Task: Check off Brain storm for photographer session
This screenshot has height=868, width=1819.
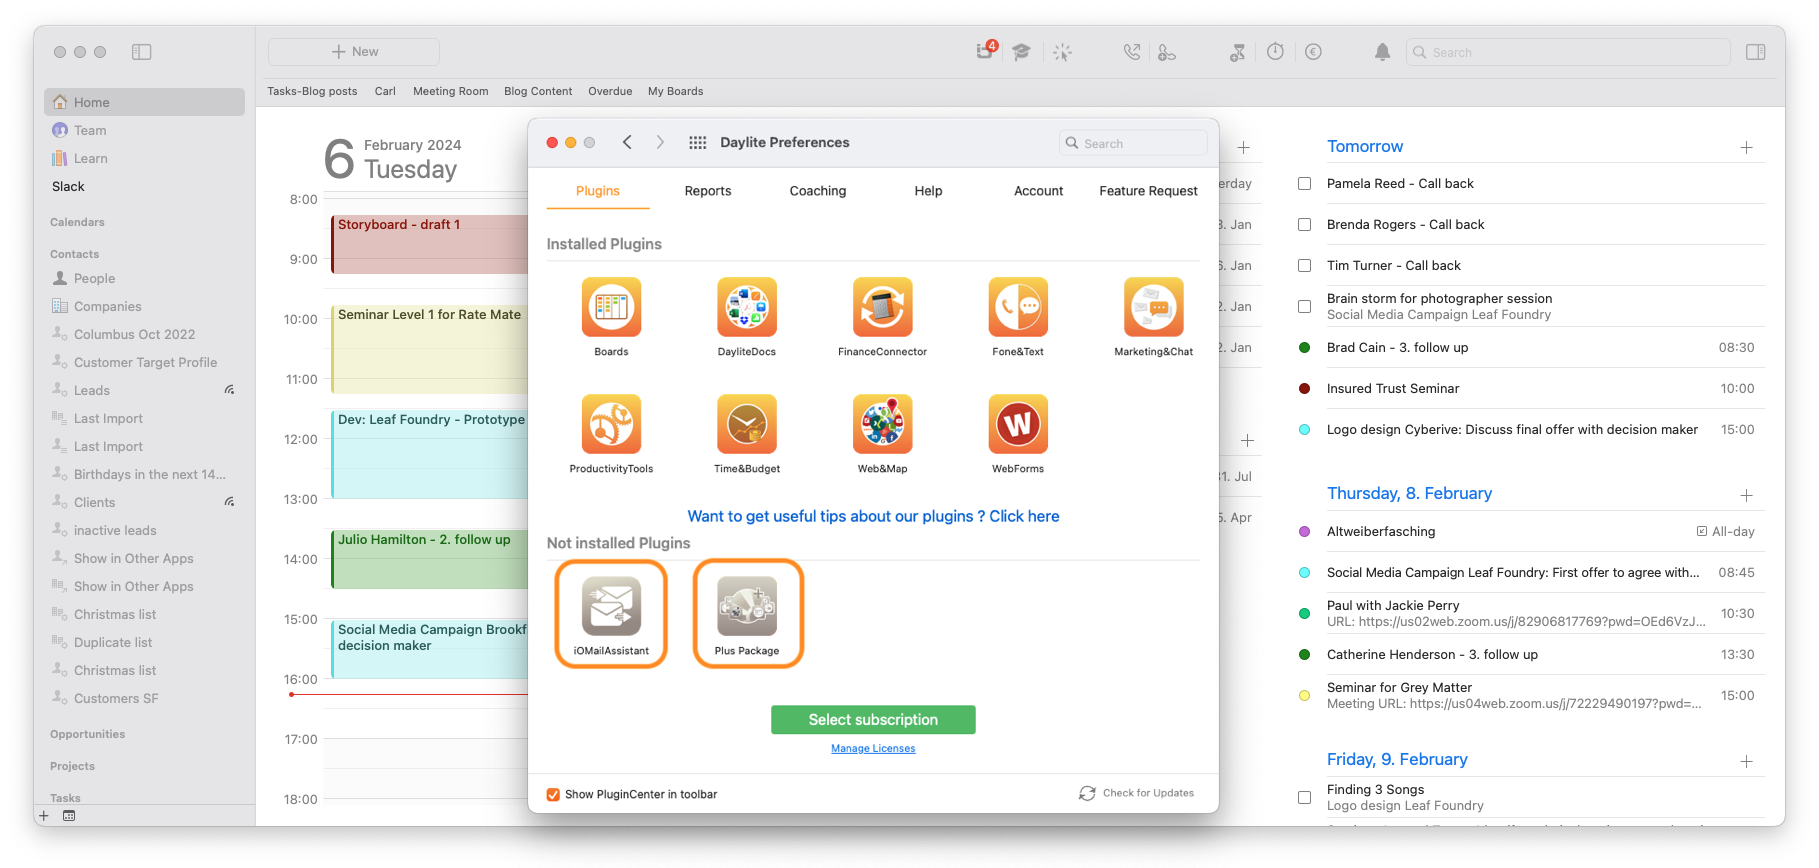Action: [1304, 307]
